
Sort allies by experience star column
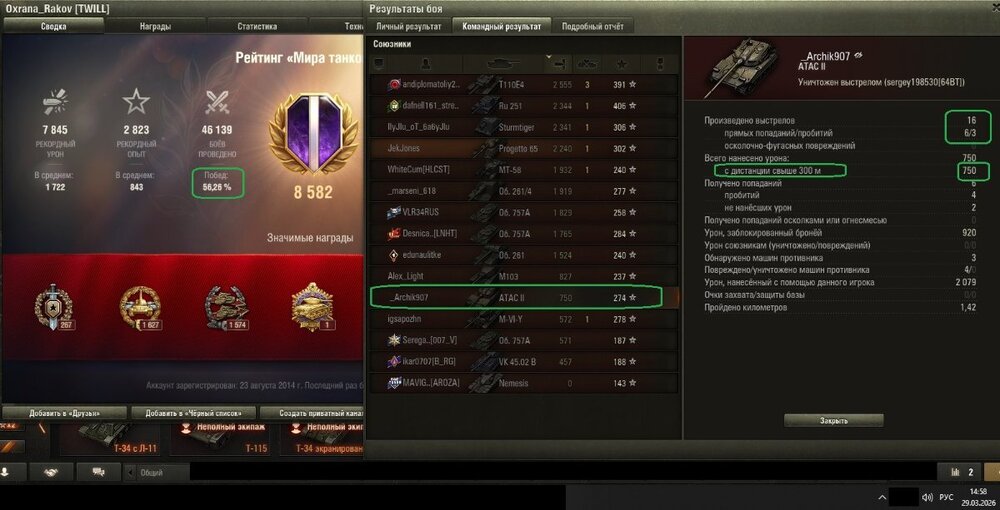click(622, 64)
